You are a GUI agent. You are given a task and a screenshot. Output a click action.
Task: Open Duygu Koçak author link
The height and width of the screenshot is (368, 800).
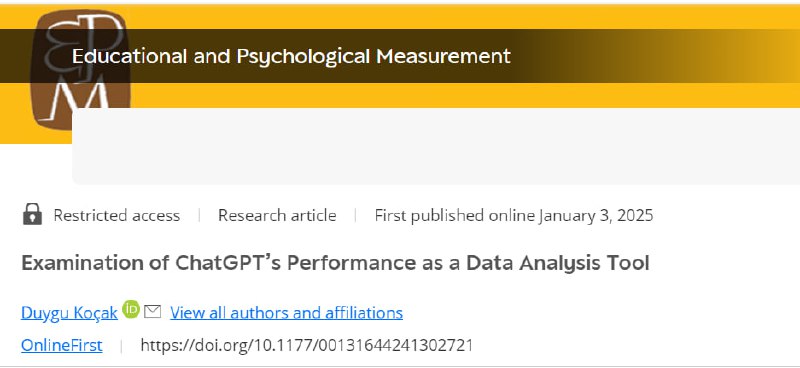point(69,312)
